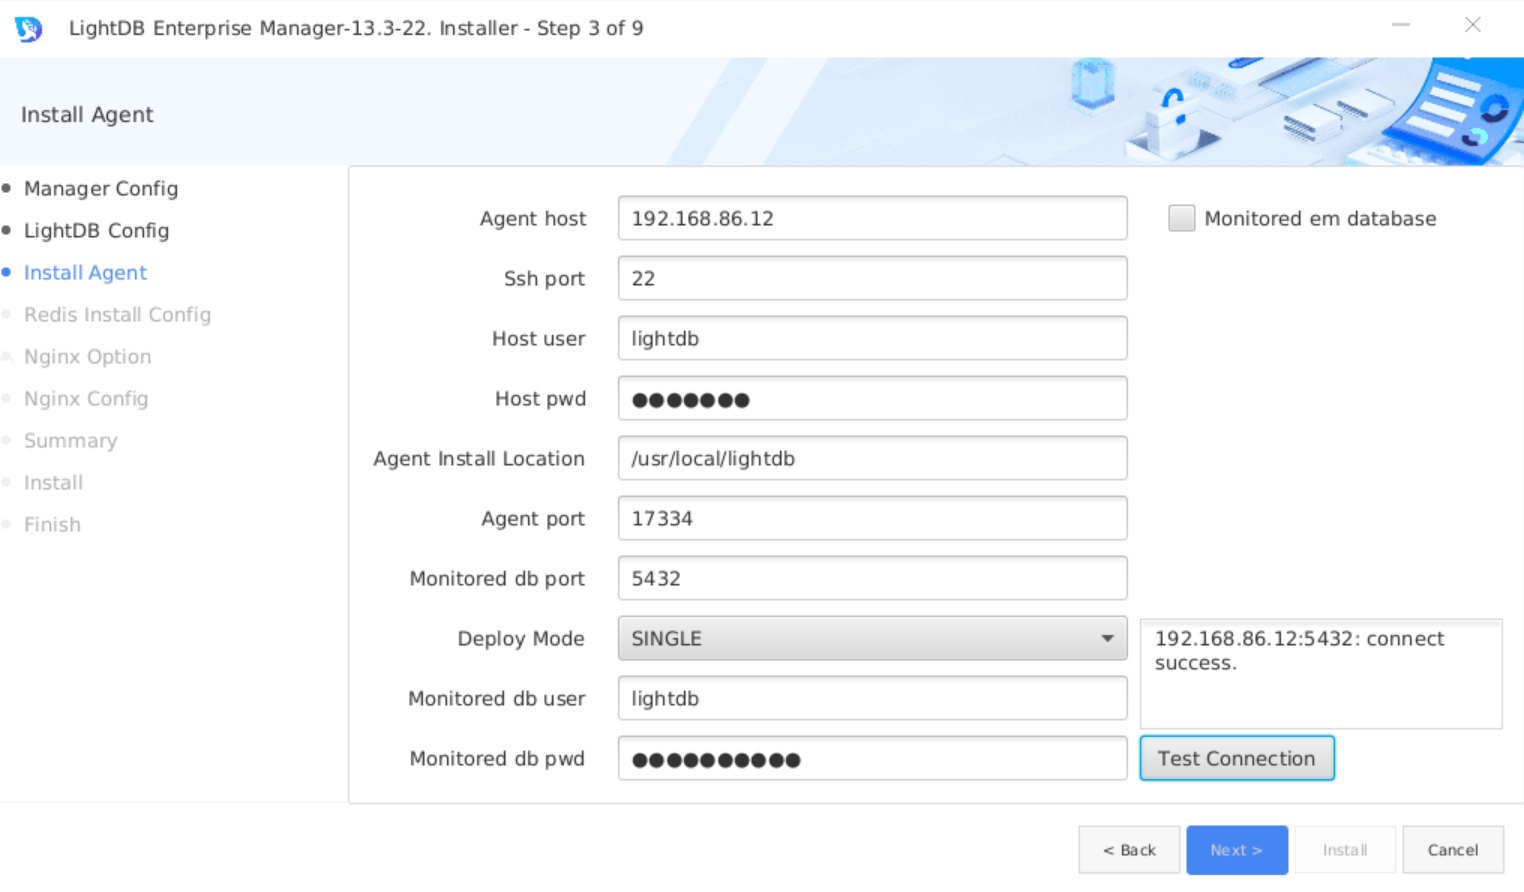Viewport: 1524px width, 892px height.
Task: Minimize the installer window
Action: [x=1401, y=25]
